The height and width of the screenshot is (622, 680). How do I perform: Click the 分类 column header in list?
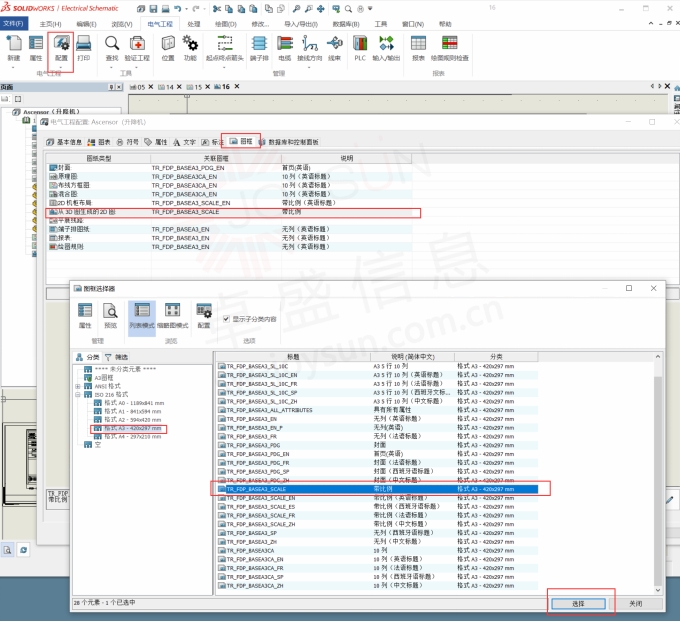tap(496, 357)
